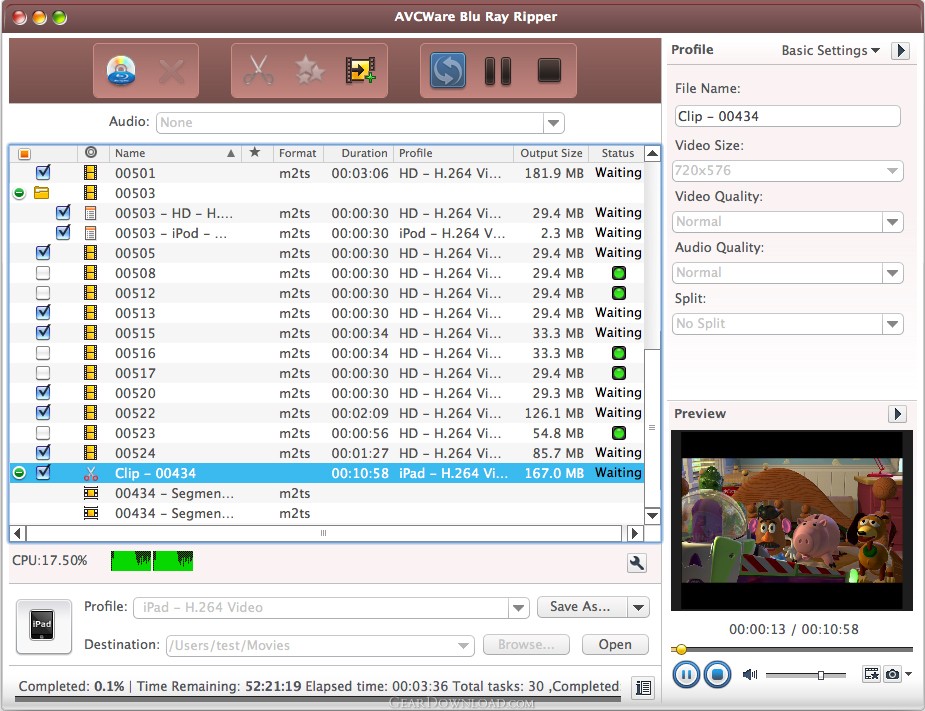Screen dimensions: 925x711
Task: Toggle the select-all checkbox in header
Action: click(x=24, y=154)
